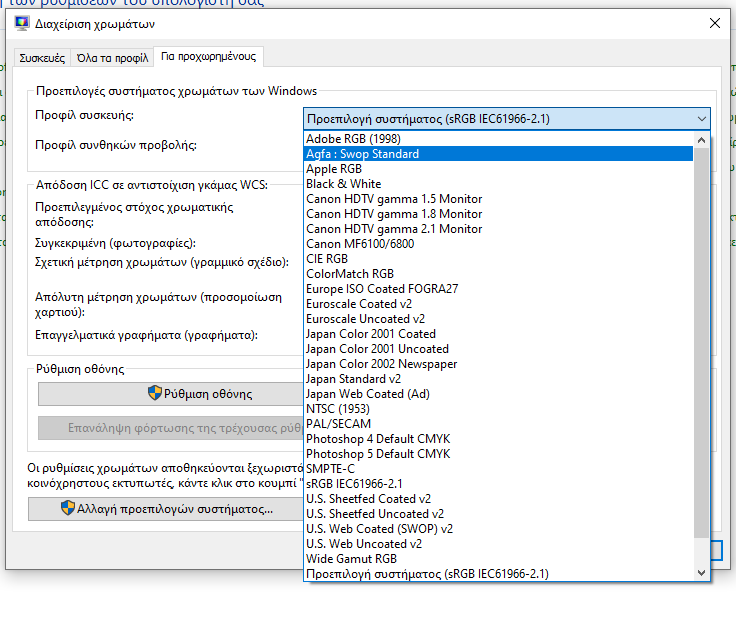Pick Apple RGB from the profile list
Viewport: 736px width, 619px height.
coord(499,169)
